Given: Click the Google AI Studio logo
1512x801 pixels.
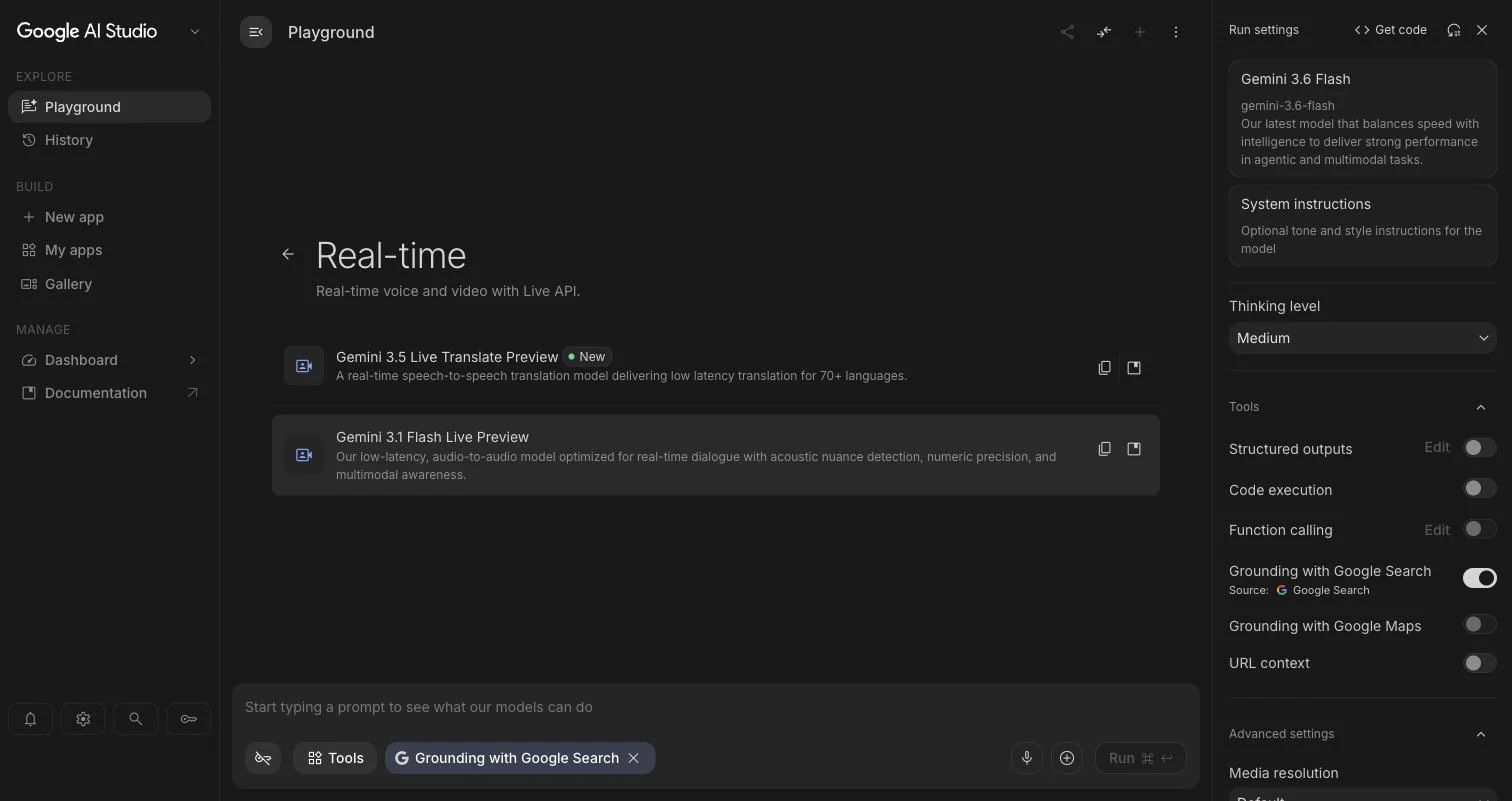Looking at the screenshot, I should tap(87, 31).
